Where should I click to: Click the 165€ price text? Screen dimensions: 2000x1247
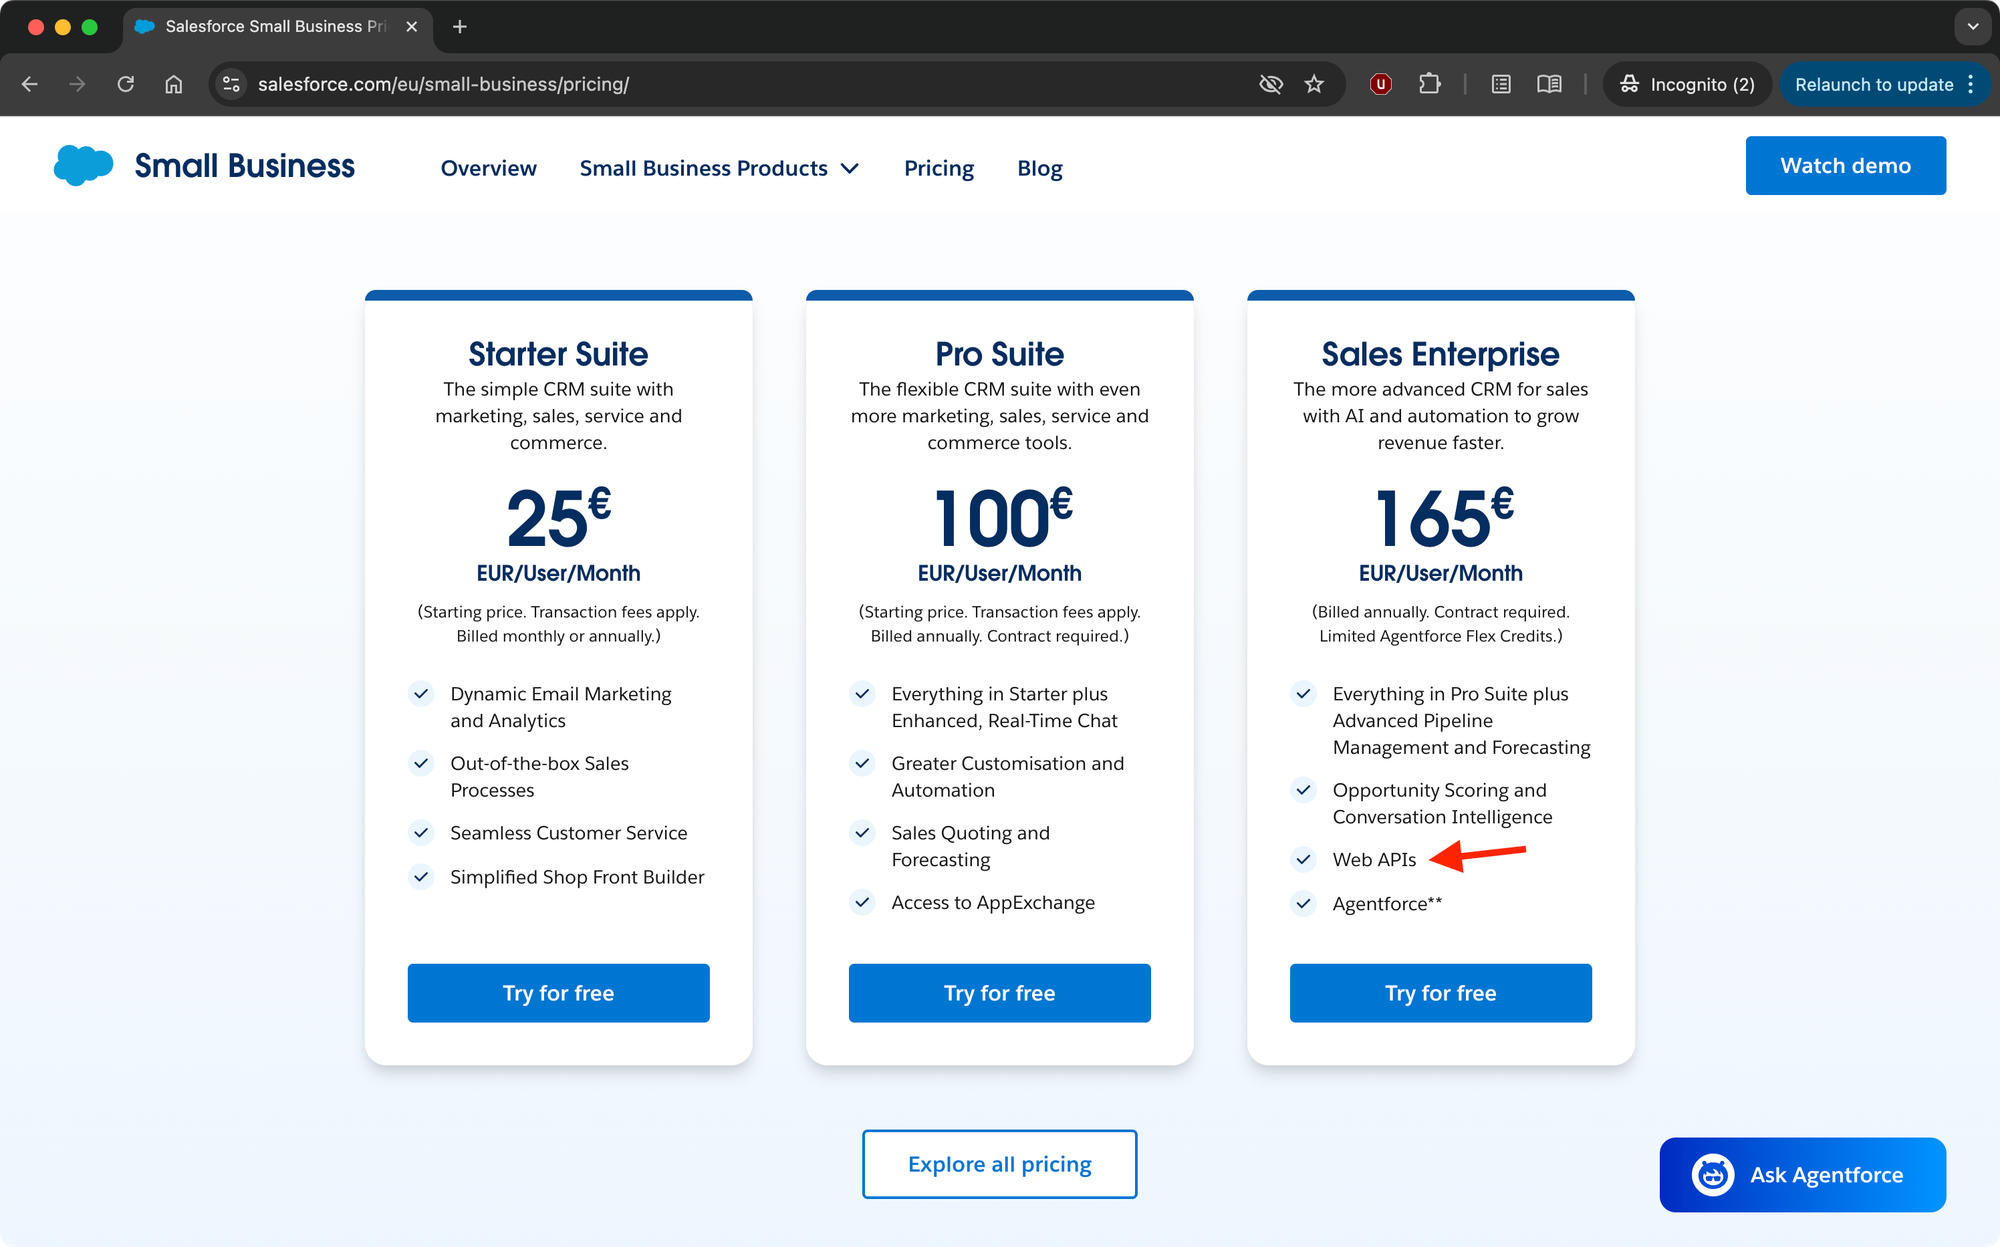[x=1444, y=517]
